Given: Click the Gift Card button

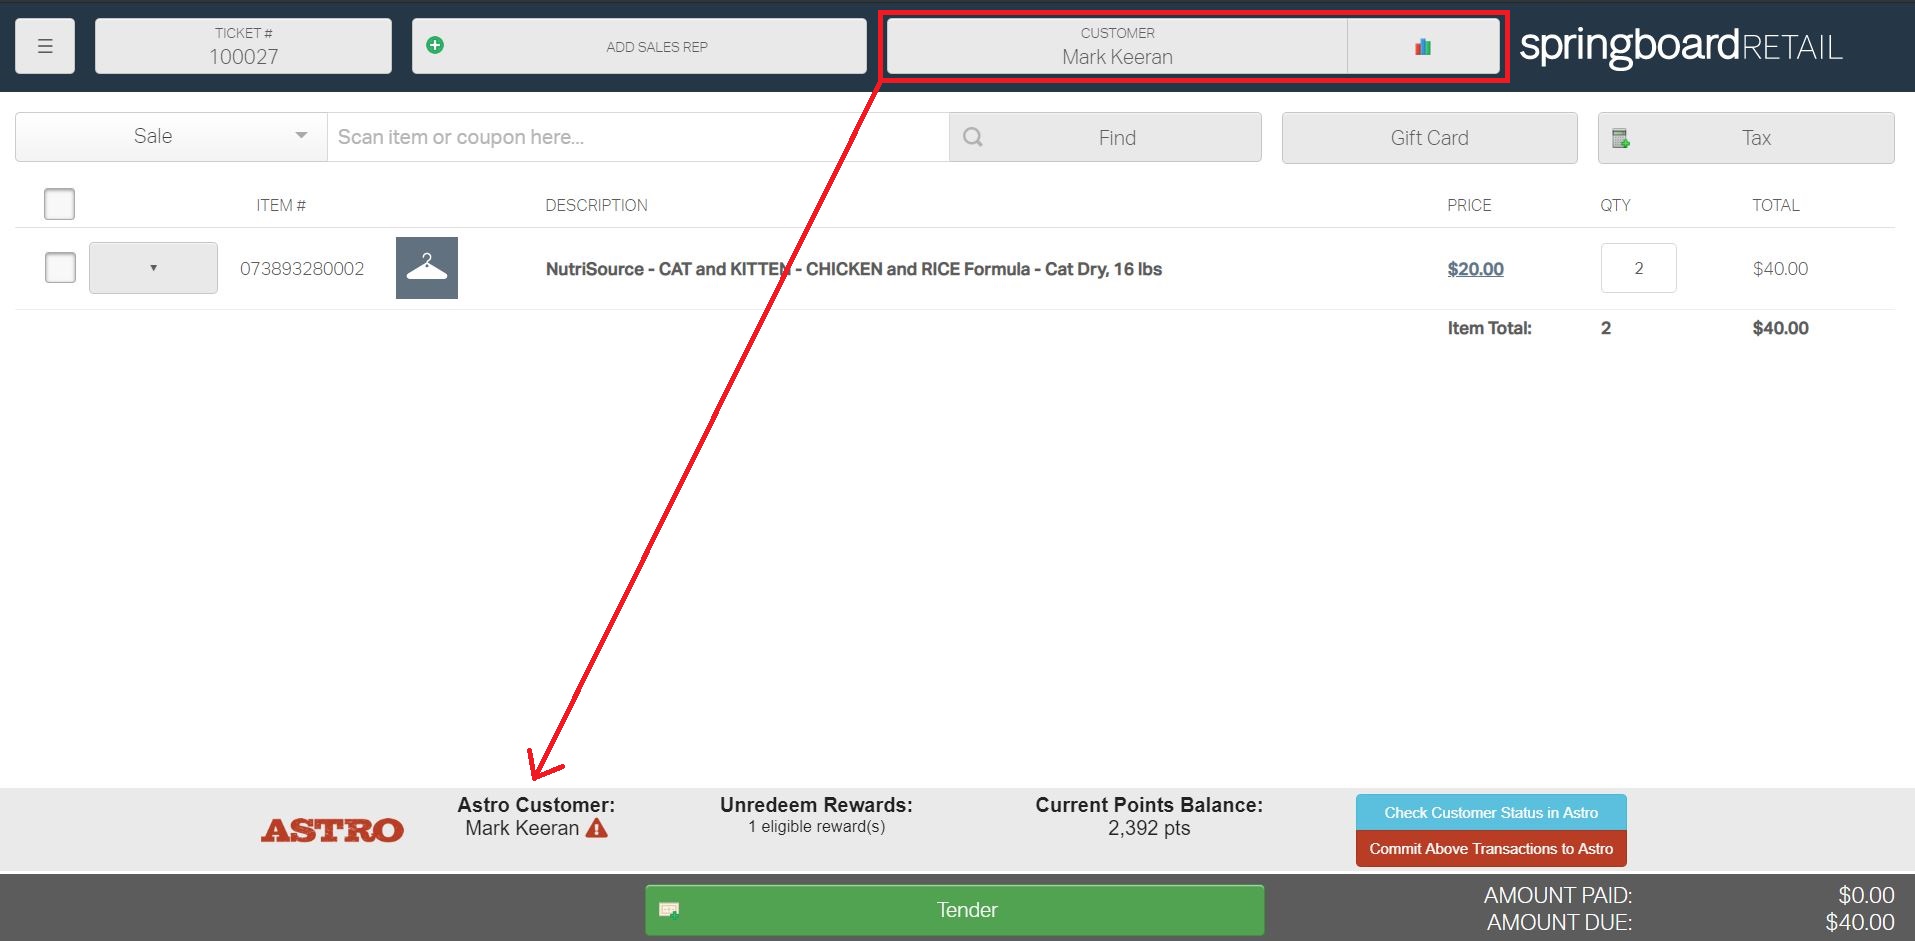Looking at the screenshot, I should pos(1430,138).
